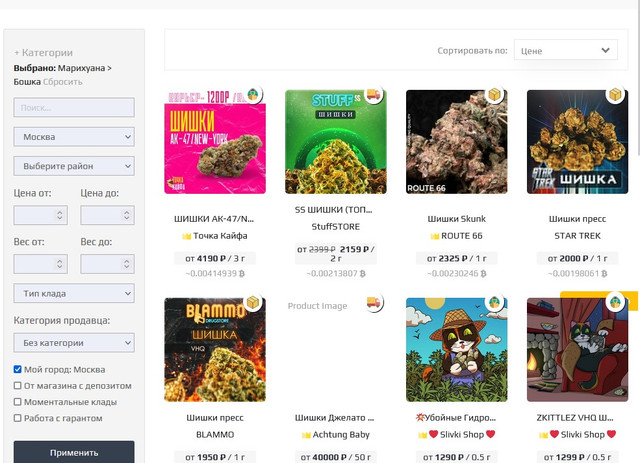Click the courier badge icon on the Убойные Гидро card
This screenshot has height=463, width=640.
click(495, 303)
